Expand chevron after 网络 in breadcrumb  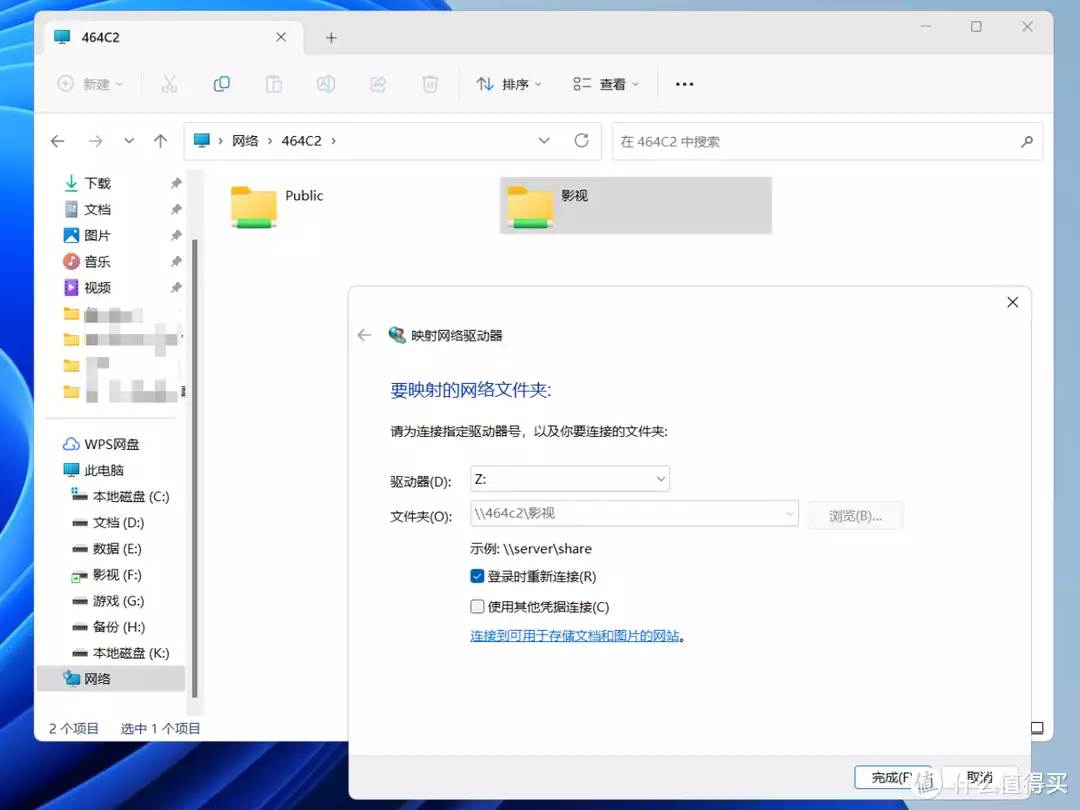click(x=270, y=141)
